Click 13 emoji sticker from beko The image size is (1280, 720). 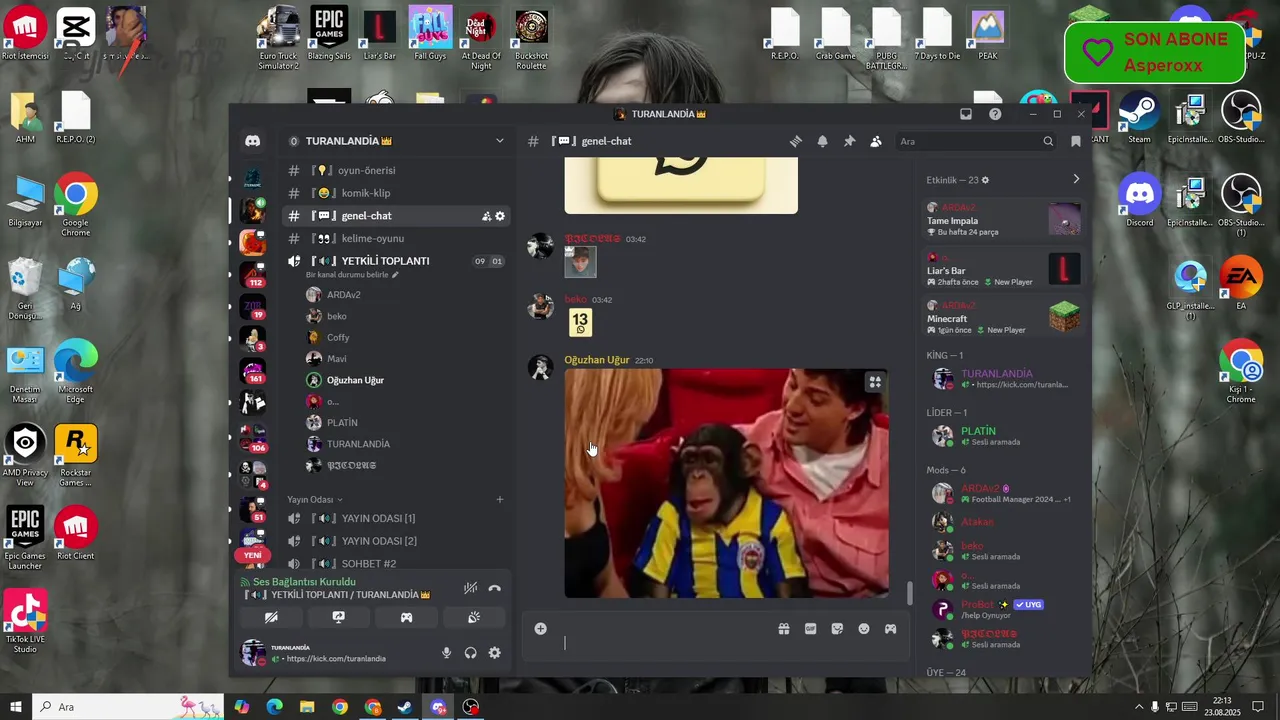coord(580,322)
